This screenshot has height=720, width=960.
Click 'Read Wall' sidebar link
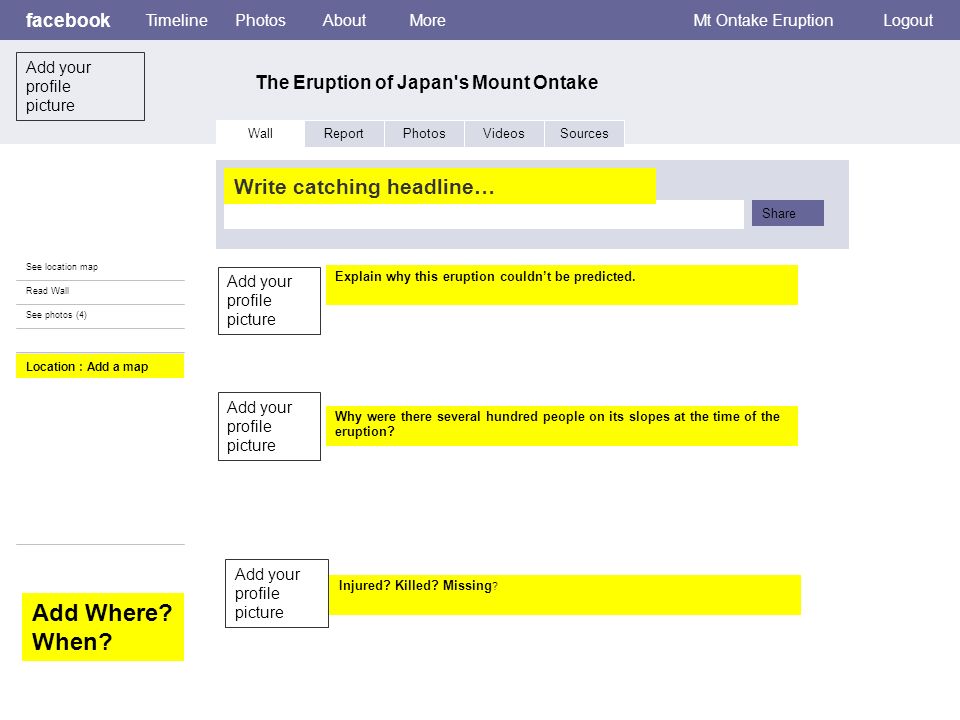[x=47, y=291]
